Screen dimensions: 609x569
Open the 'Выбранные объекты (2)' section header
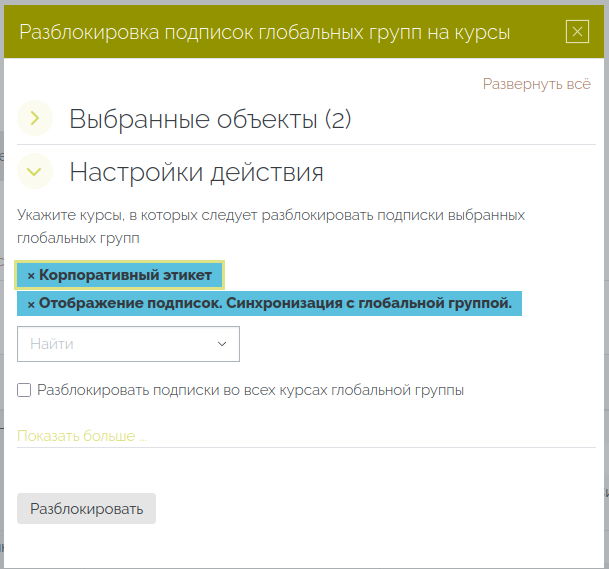pyautogui.click(x=210, y=120)
